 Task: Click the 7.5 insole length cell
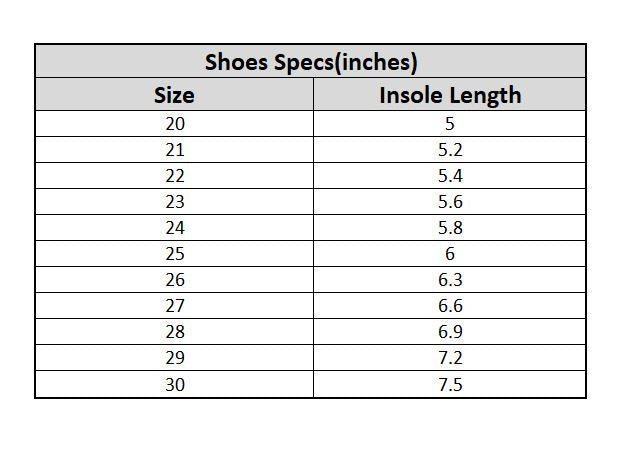click(x=450, y=385)
